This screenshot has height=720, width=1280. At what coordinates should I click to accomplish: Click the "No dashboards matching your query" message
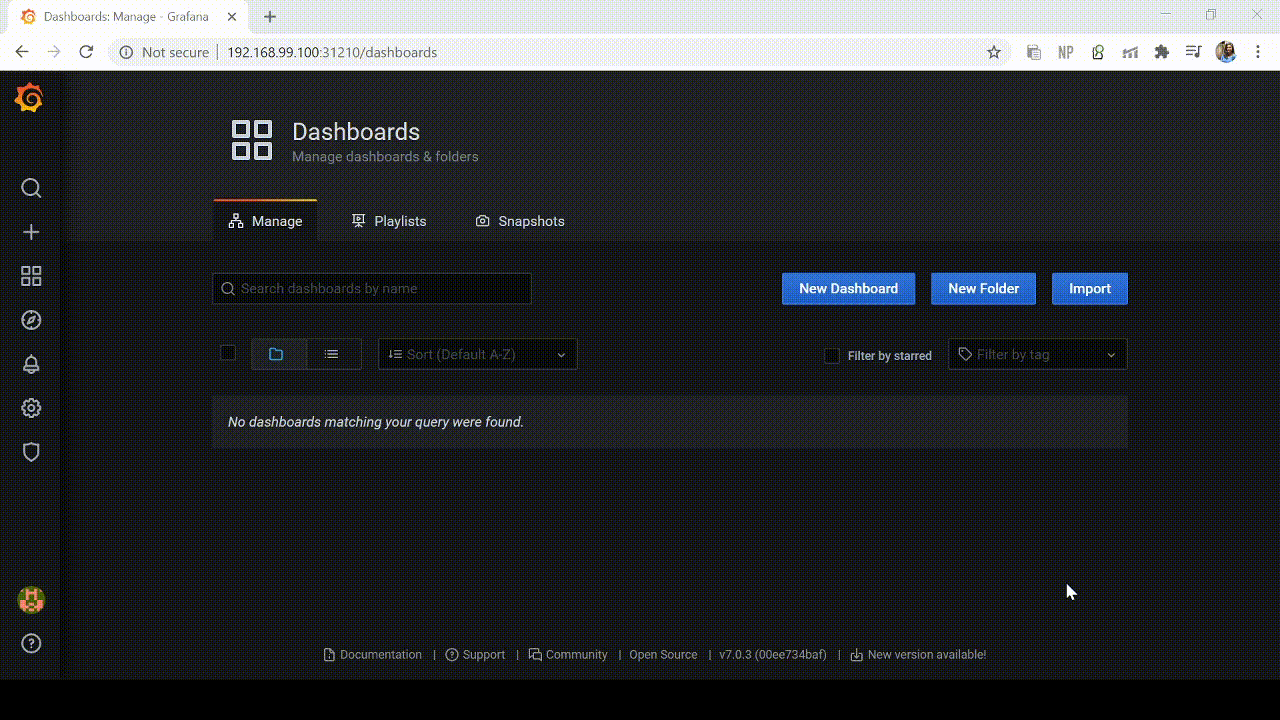pos(376,422)
